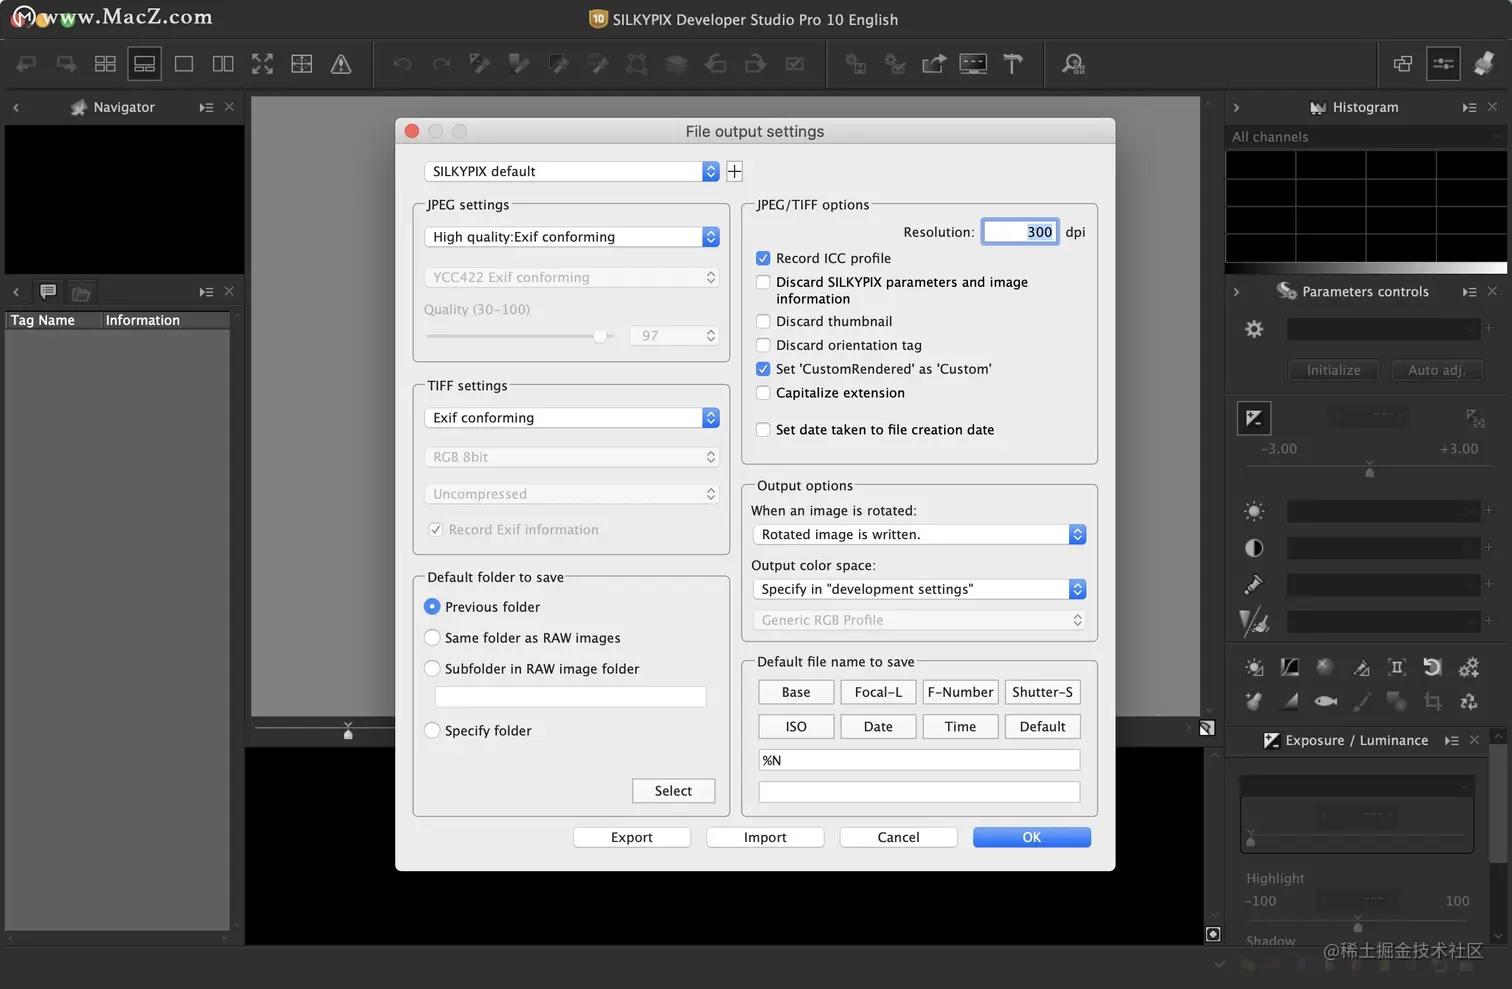Select the Previous folder radio option
This screenshot has height=989, width=1512.
tap(432, 607)
